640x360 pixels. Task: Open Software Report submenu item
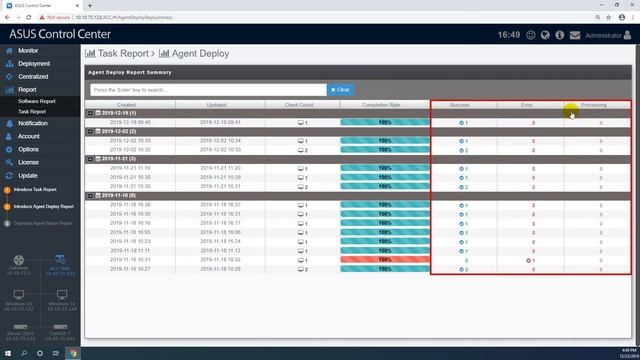click(37, 101)
